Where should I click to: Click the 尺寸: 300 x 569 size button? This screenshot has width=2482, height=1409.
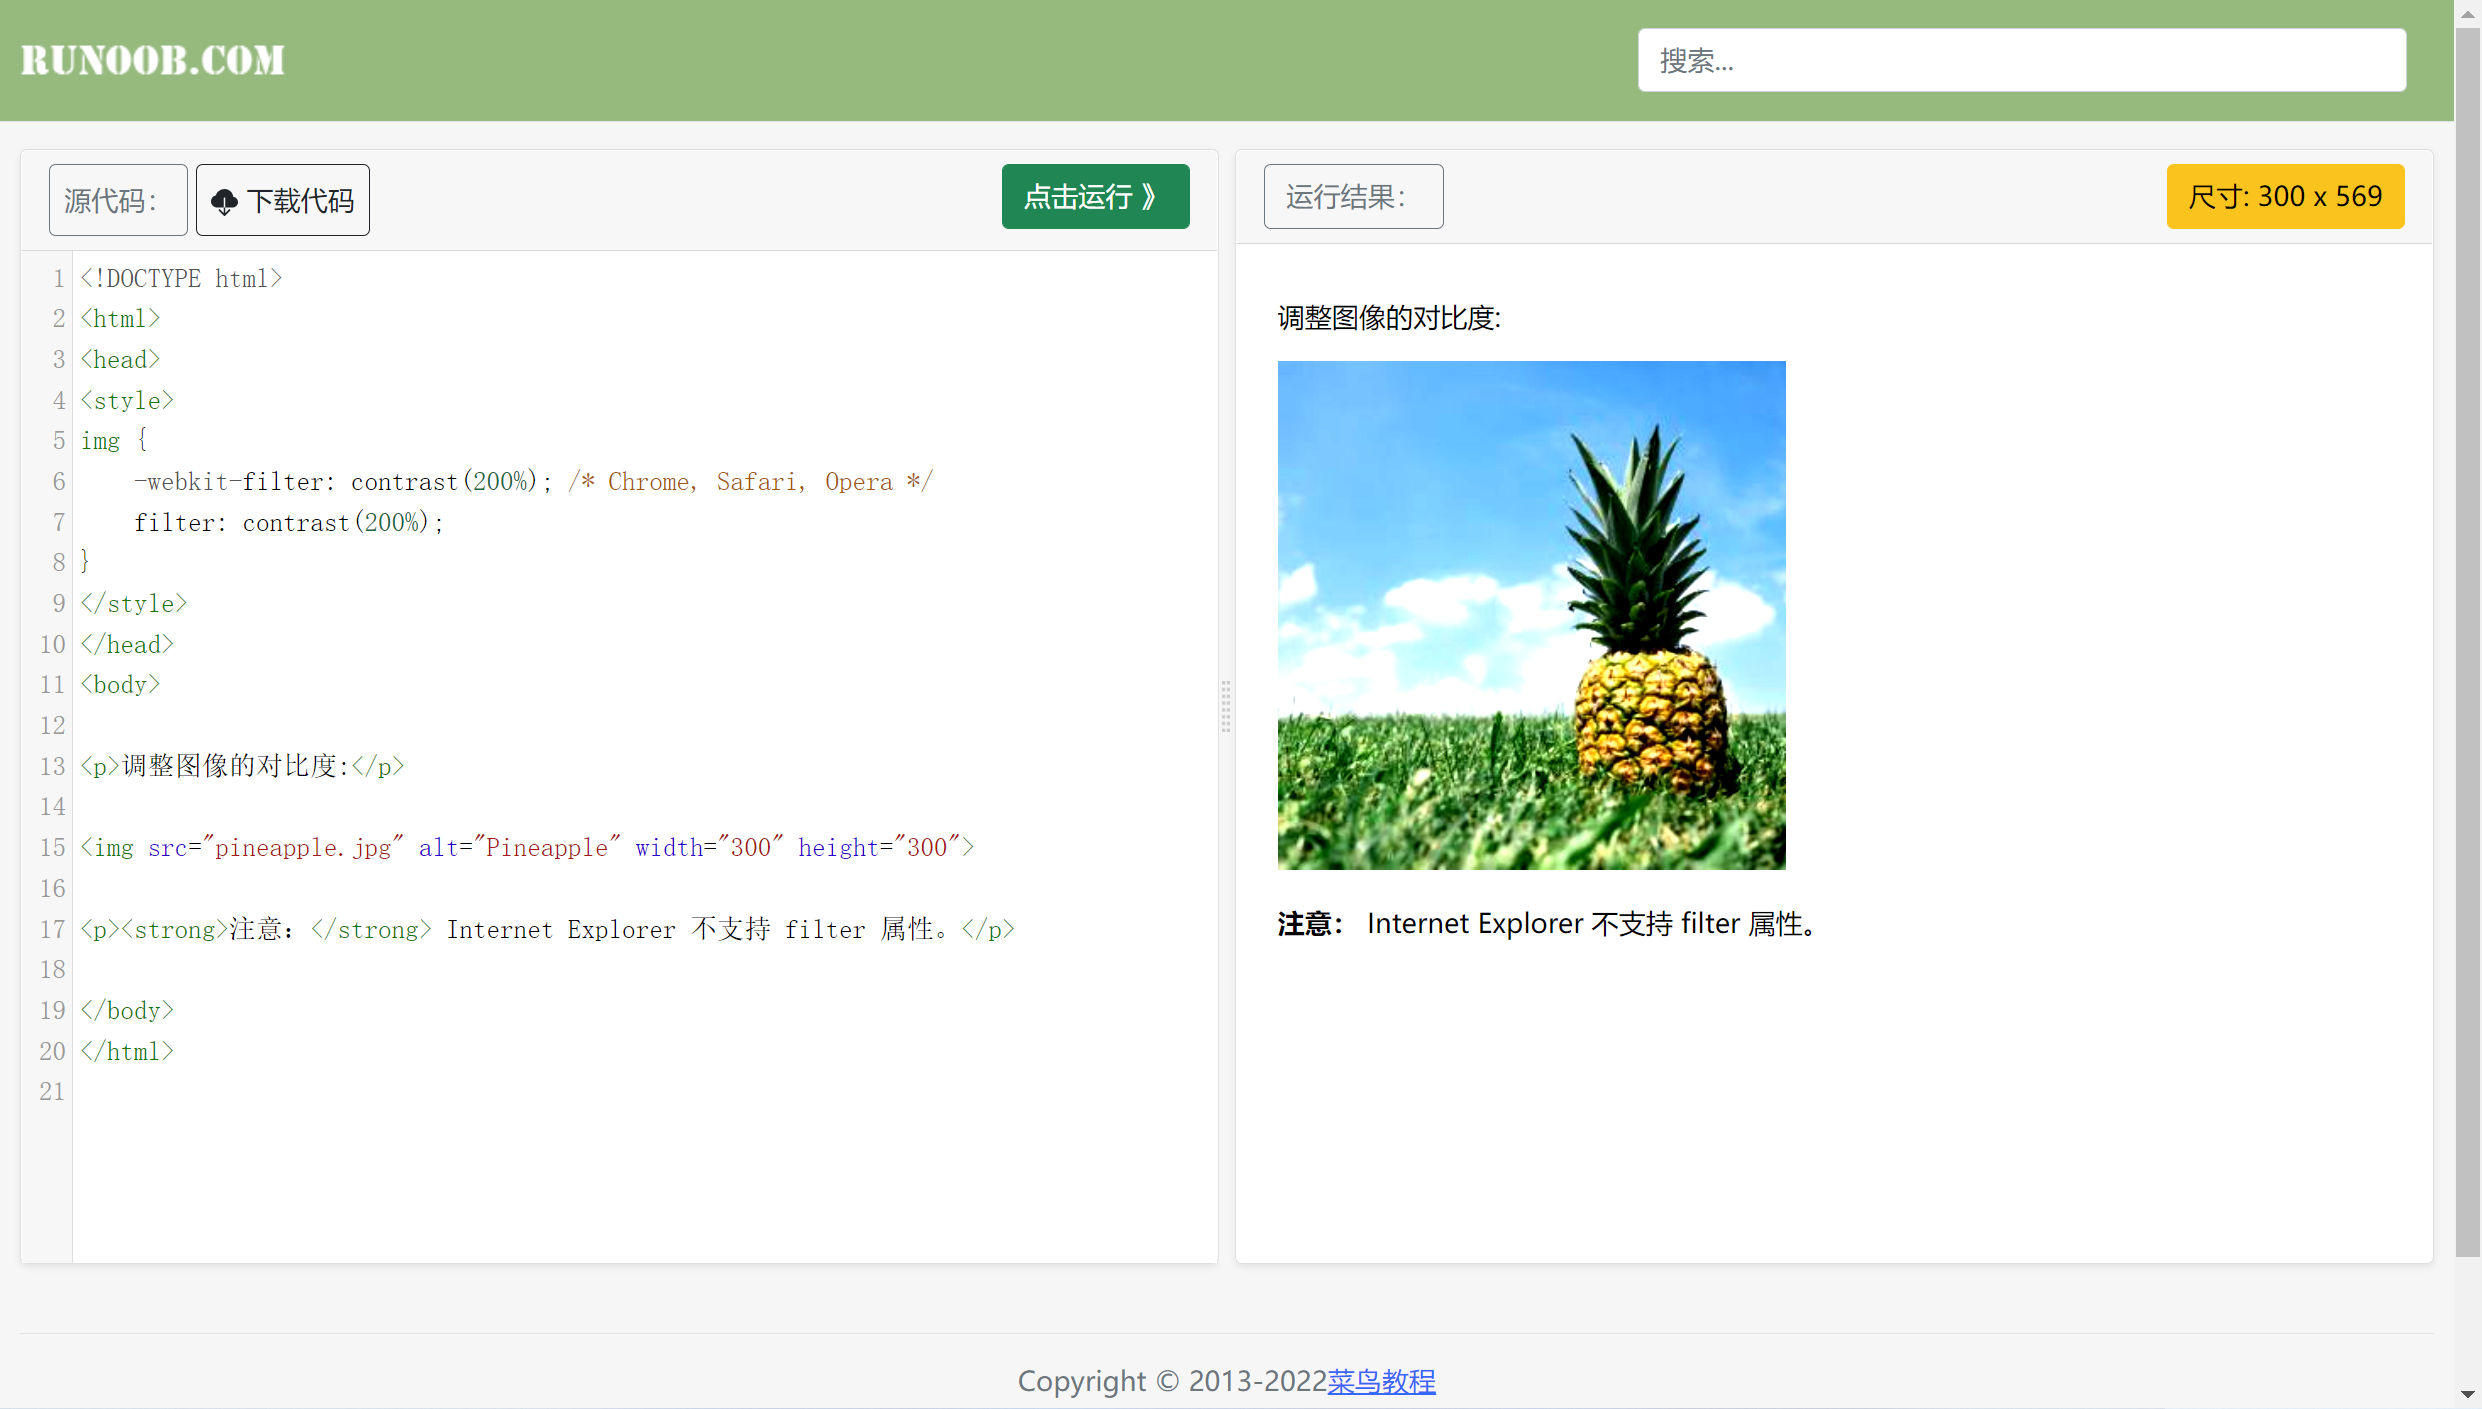[2285, 196]
